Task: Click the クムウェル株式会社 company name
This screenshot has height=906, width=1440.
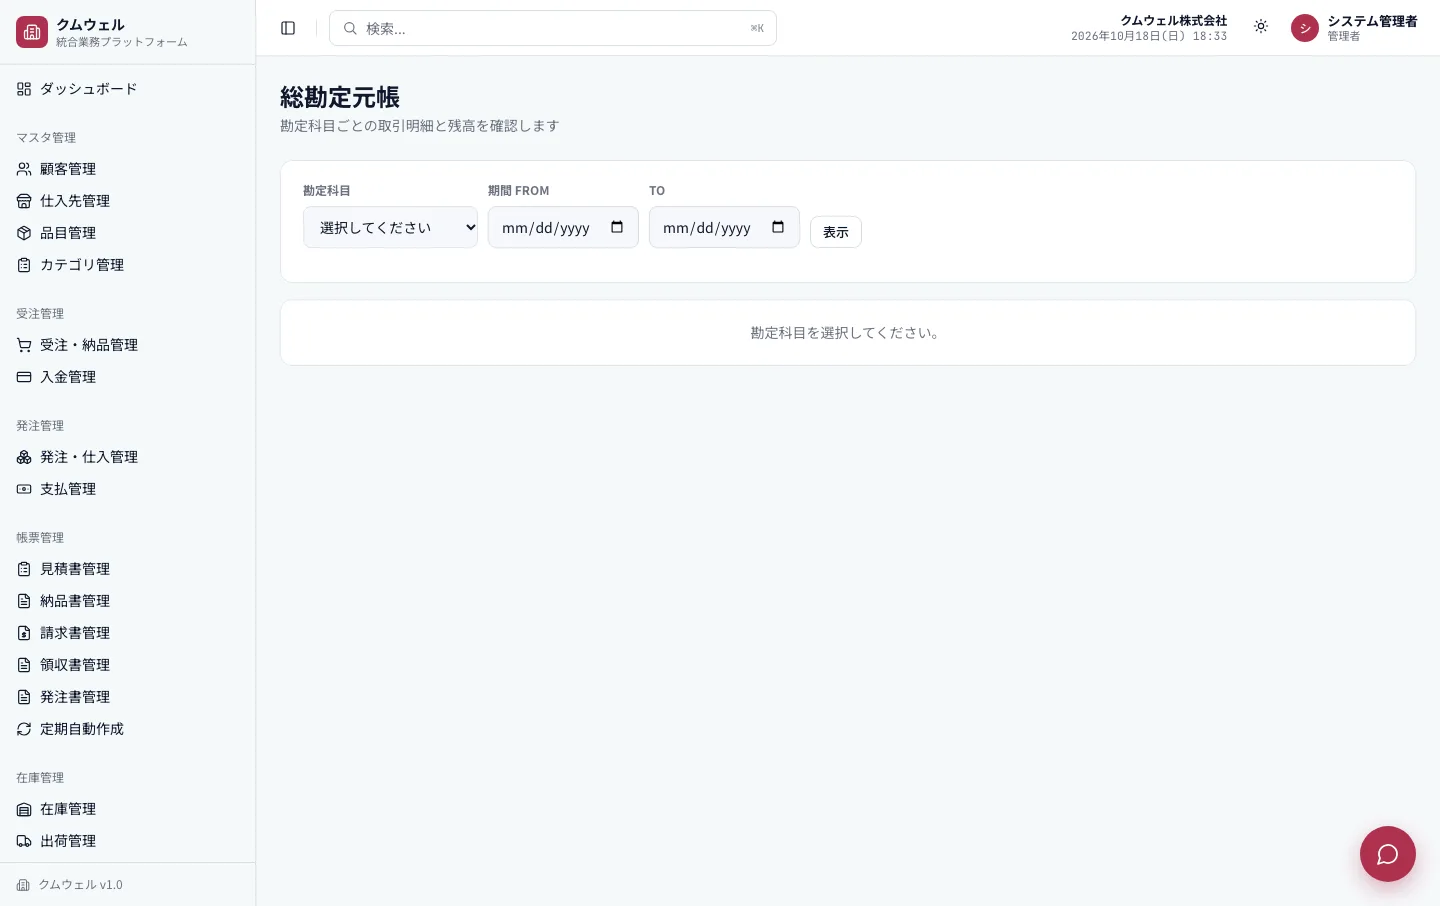Action: 1174,21
